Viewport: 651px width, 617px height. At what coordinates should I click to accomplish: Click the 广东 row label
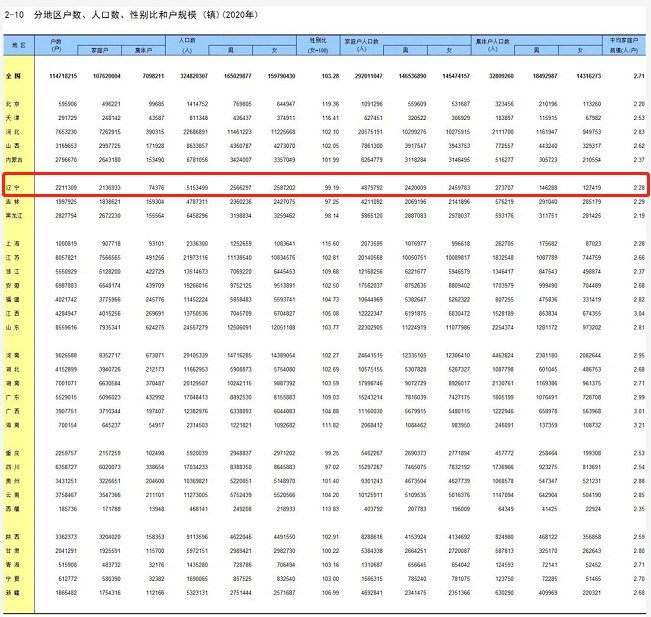13,397
